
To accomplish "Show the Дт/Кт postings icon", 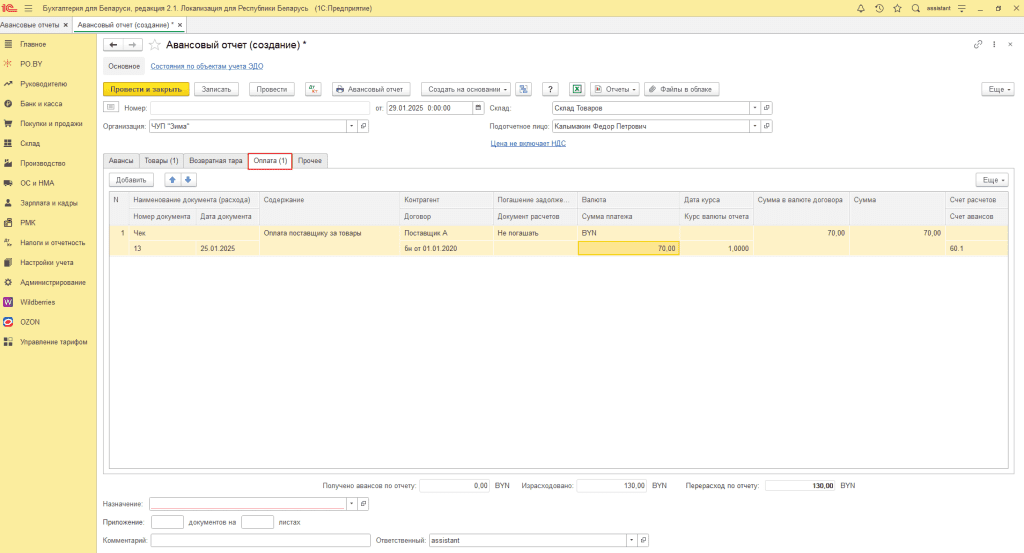I will click(x=313, y=89).
